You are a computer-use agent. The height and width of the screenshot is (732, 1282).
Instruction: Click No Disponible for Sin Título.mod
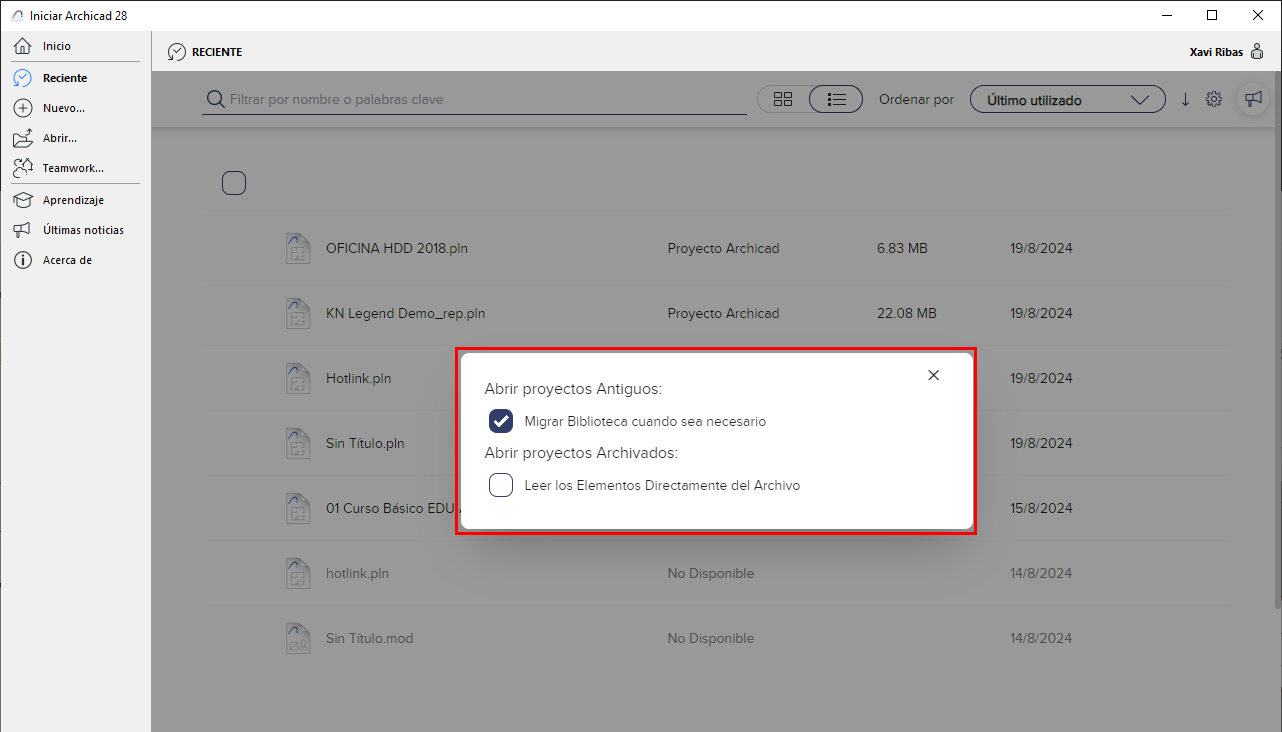point(711,638)
